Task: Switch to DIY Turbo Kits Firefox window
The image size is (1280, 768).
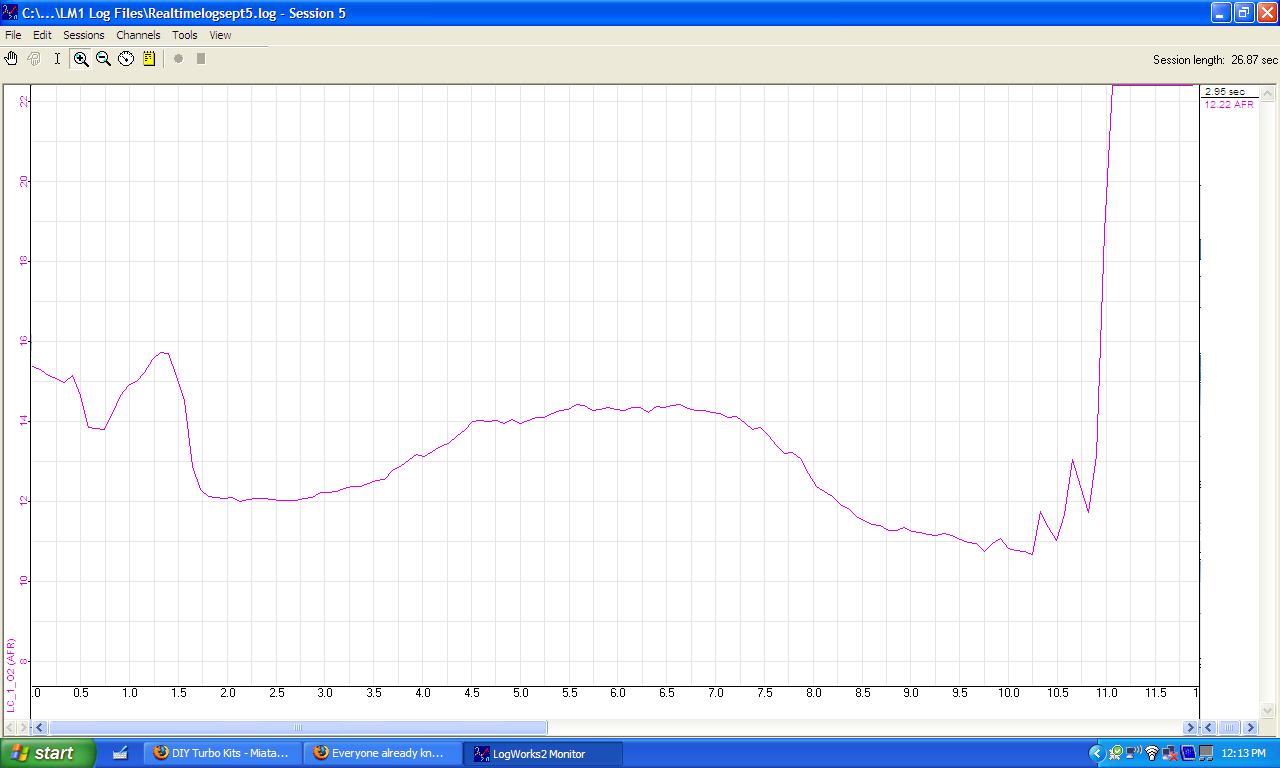Action: pos(222,753)
